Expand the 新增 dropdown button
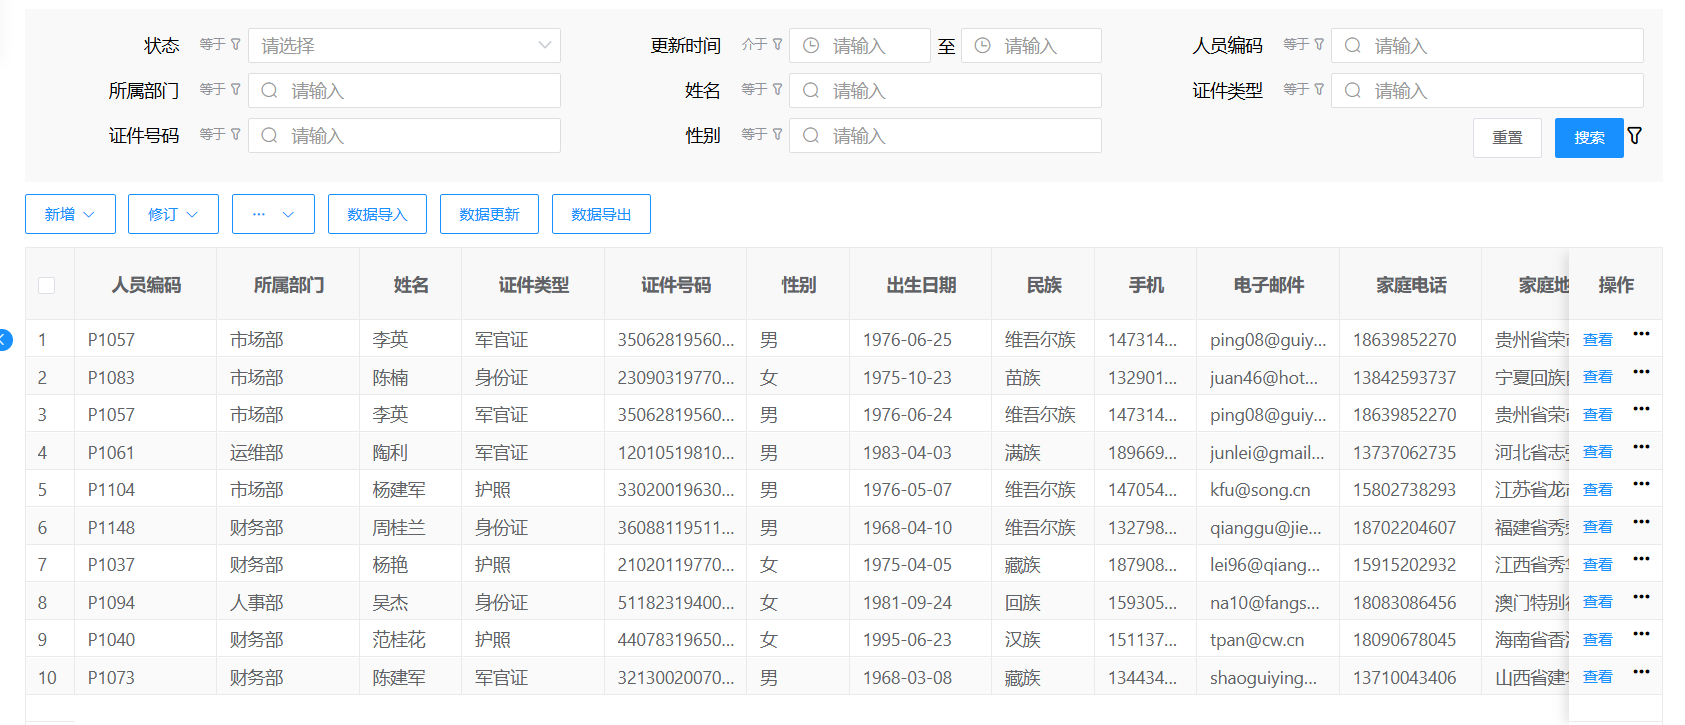The height and width of the screenshot is (725, 1685). pyautogui.click(x=70, y=214)
